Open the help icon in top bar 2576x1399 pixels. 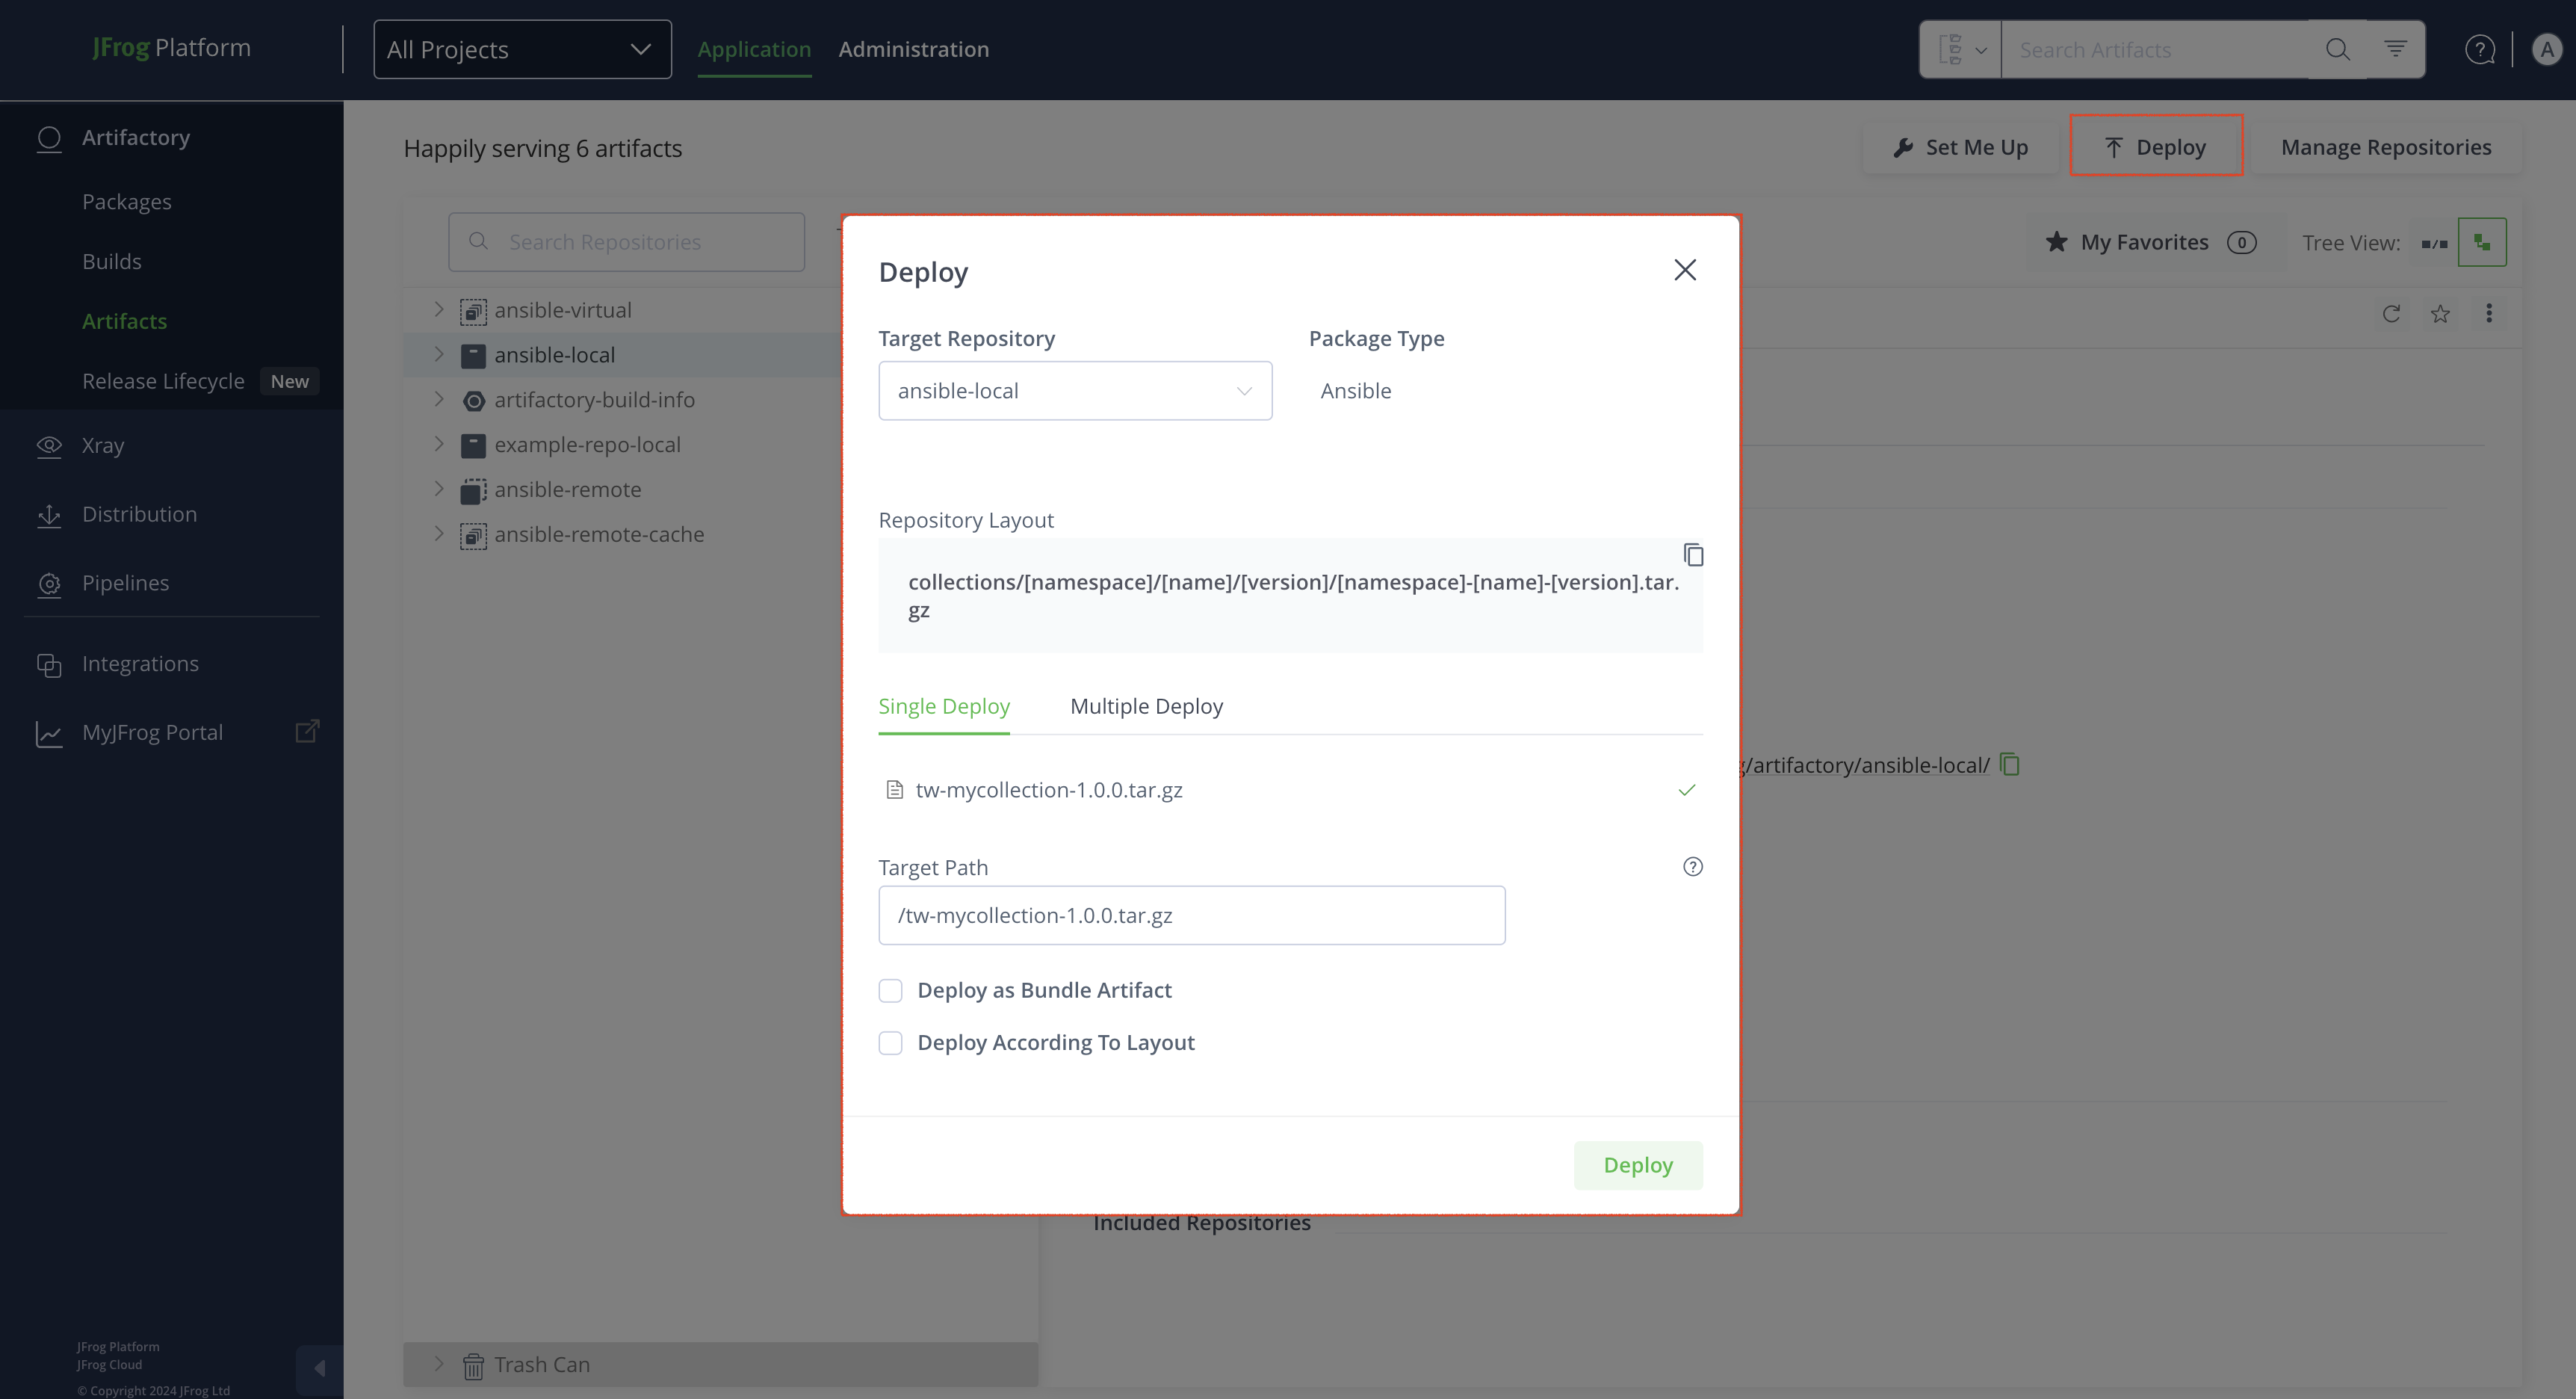[2480, 49]
